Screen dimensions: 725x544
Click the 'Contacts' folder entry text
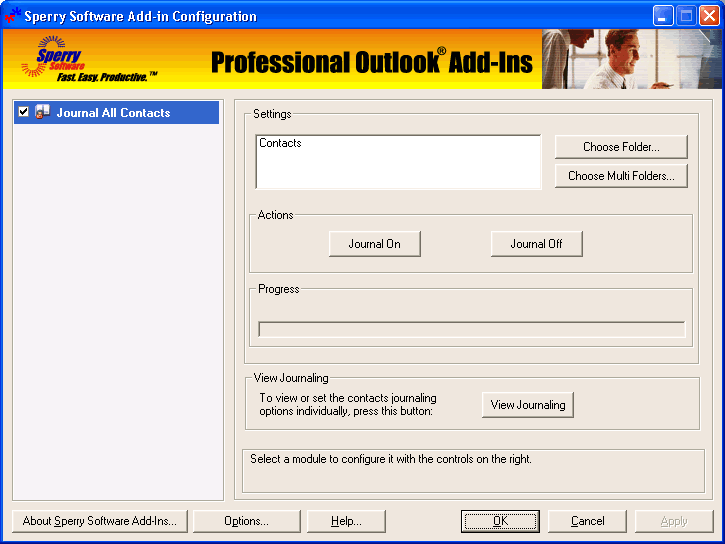280,143
